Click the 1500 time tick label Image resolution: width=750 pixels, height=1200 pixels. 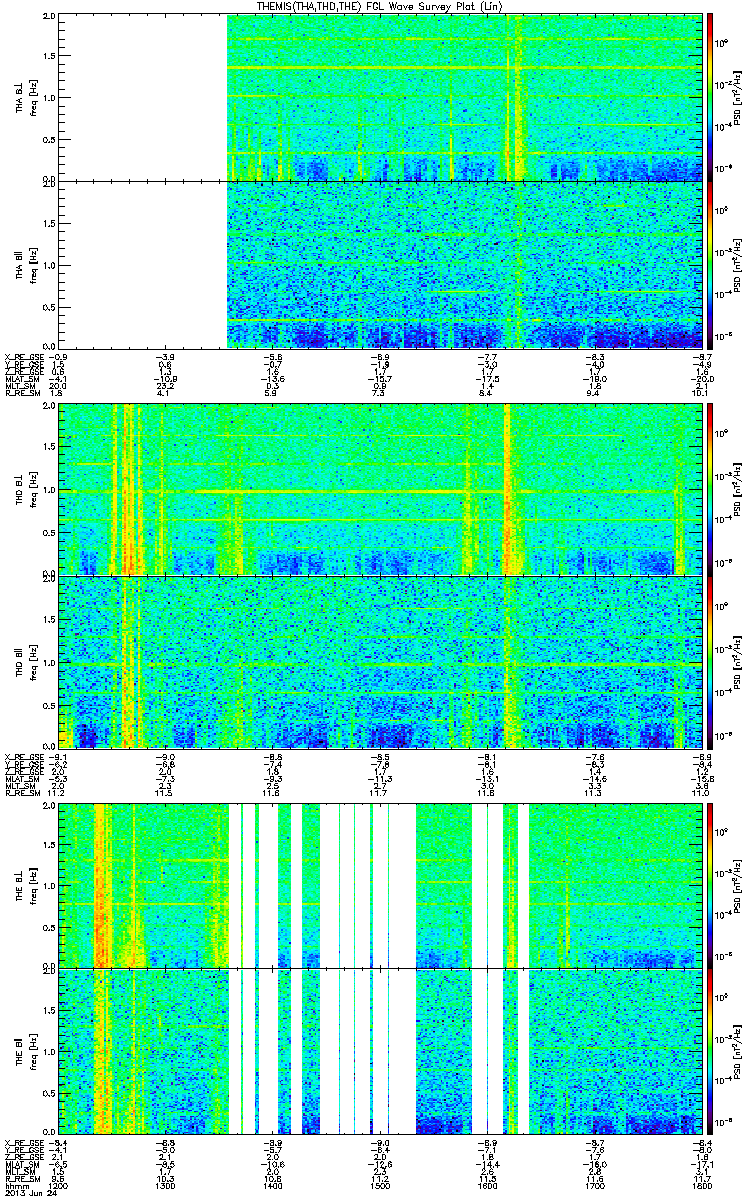click(x=380, y=1186)
